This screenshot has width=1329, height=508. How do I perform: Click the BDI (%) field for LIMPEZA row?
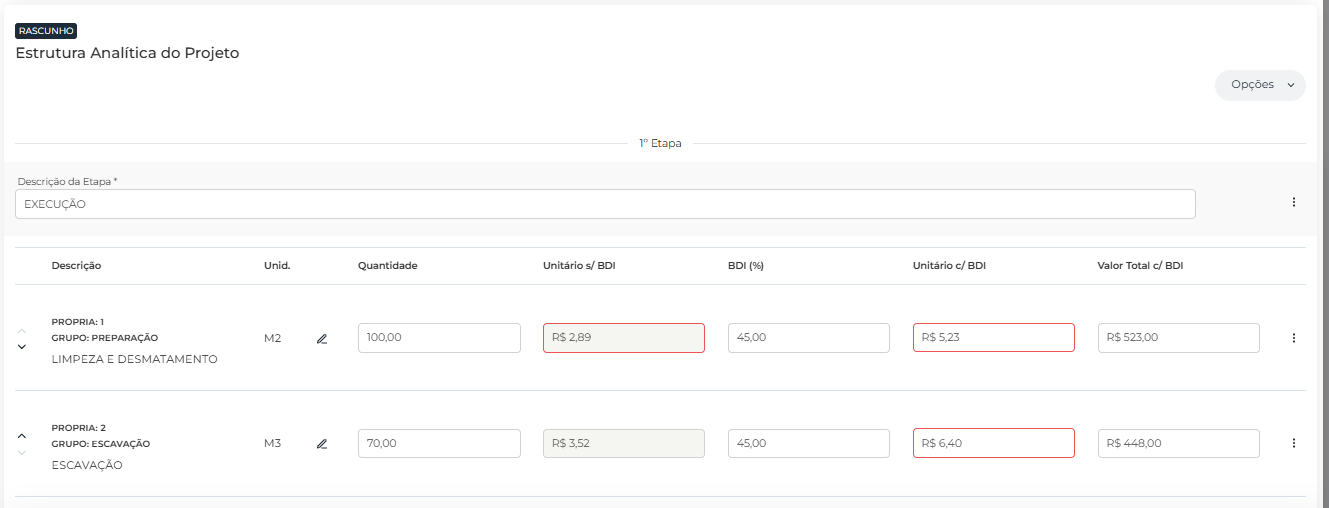[808, 338]
